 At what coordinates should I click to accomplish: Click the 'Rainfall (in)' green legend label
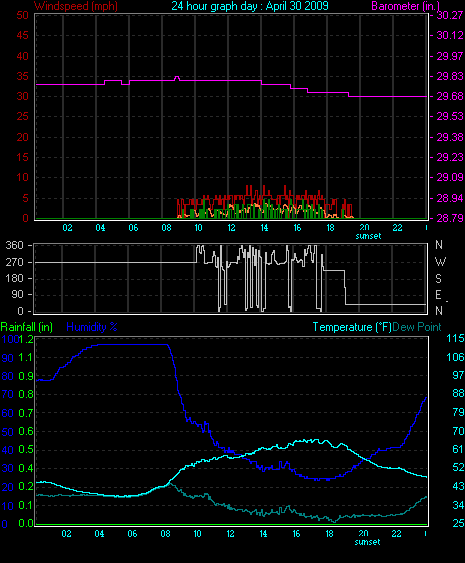[27, 327]
